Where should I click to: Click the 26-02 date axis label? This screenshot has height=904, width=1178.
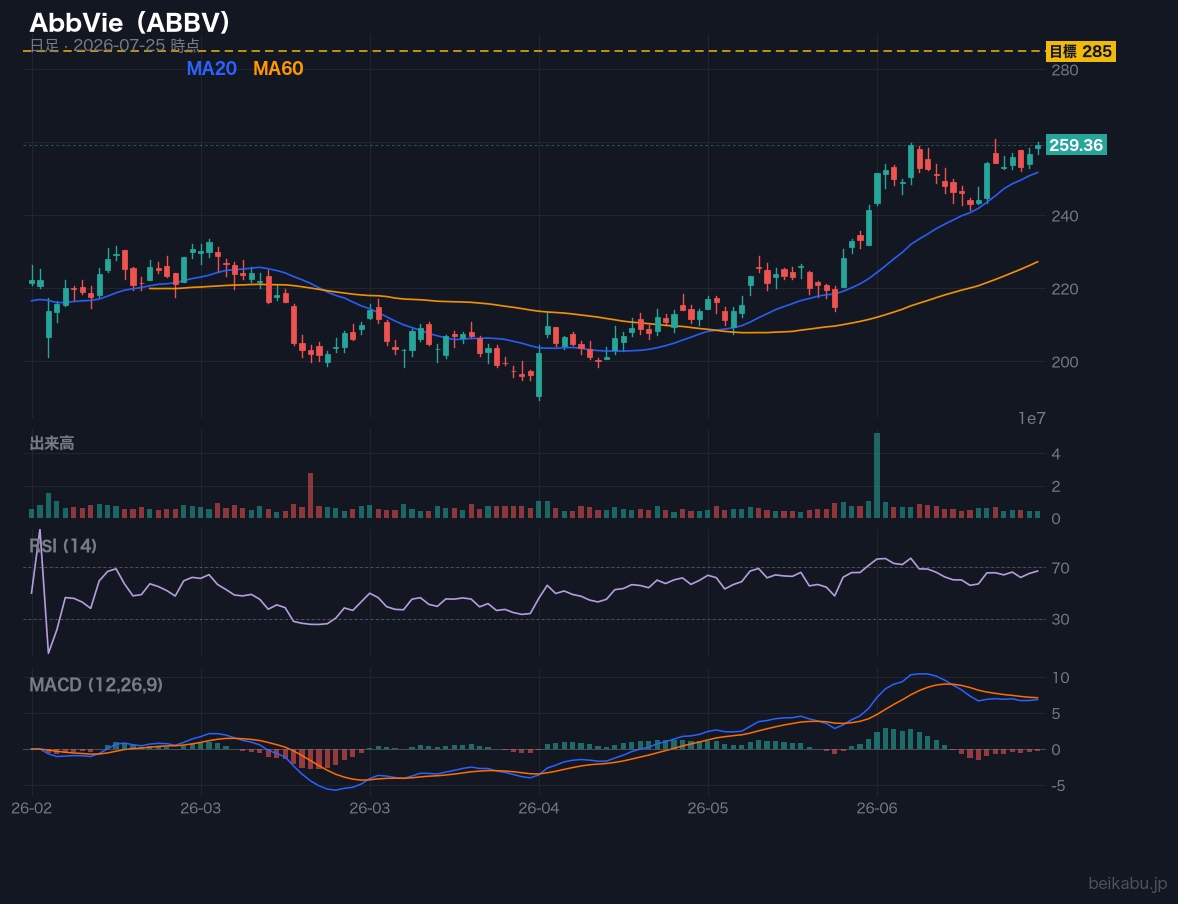coord(32,809)
